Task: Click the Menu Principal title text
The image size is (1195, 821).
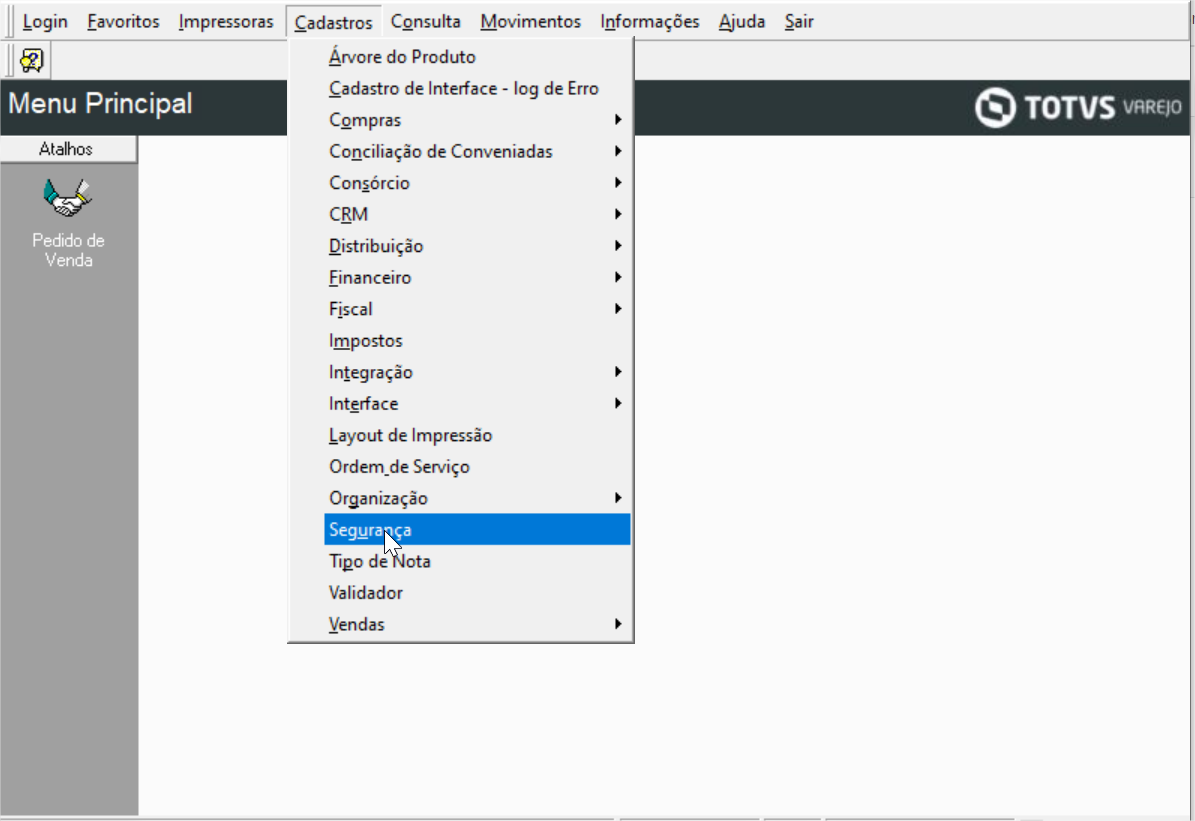Action: pos(100,103)
